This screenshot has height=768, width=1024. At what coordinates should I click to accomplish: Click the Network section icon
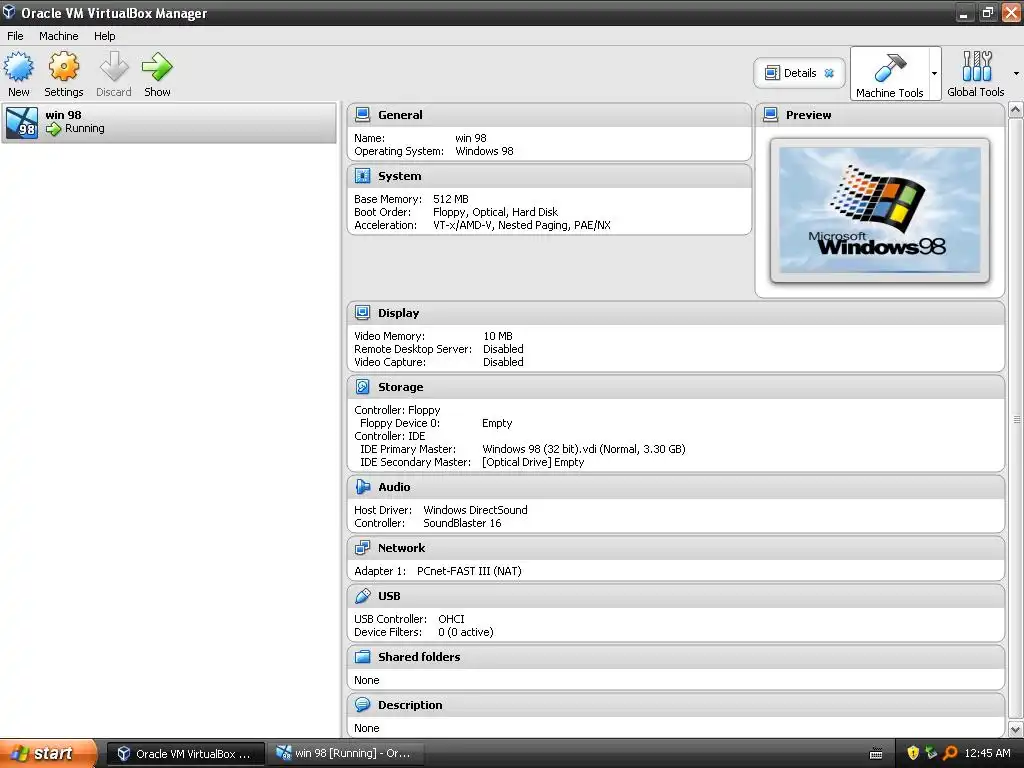[x=362, y=548]
